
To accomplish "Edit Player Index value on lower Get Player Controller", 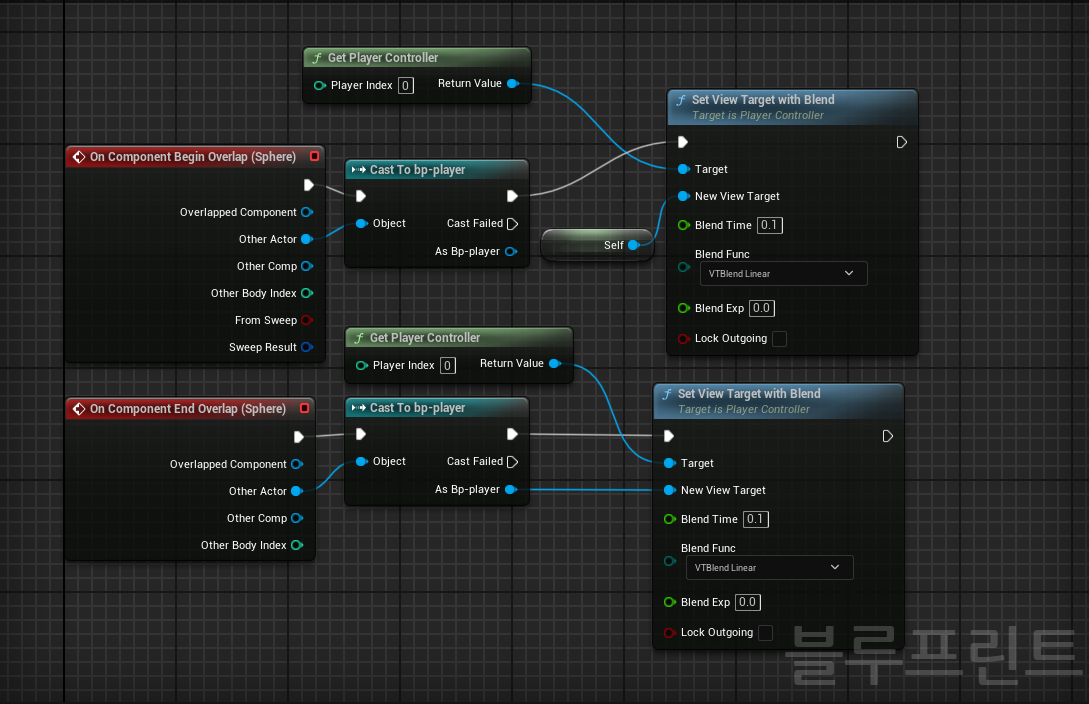I will [448, 365].
